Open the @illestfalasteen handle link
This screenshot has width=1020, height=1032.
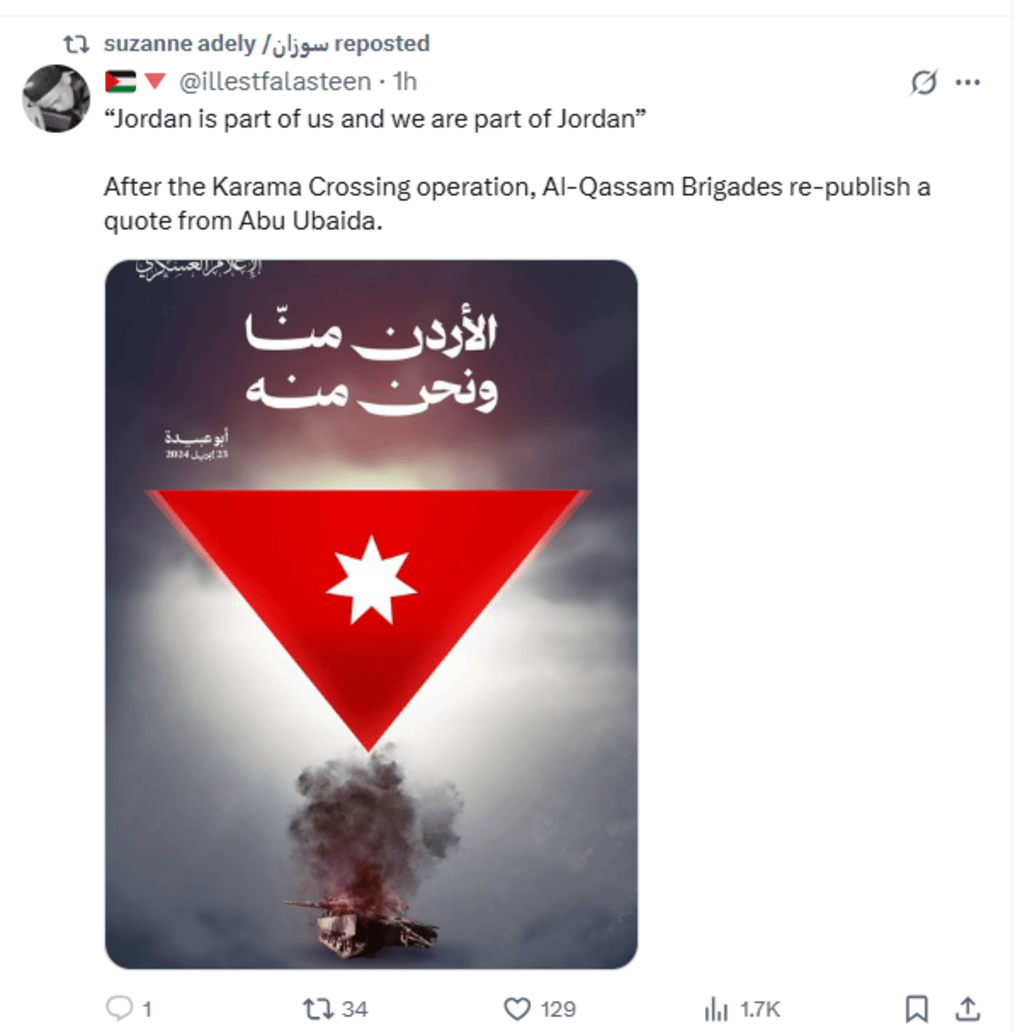pos(275,82)
